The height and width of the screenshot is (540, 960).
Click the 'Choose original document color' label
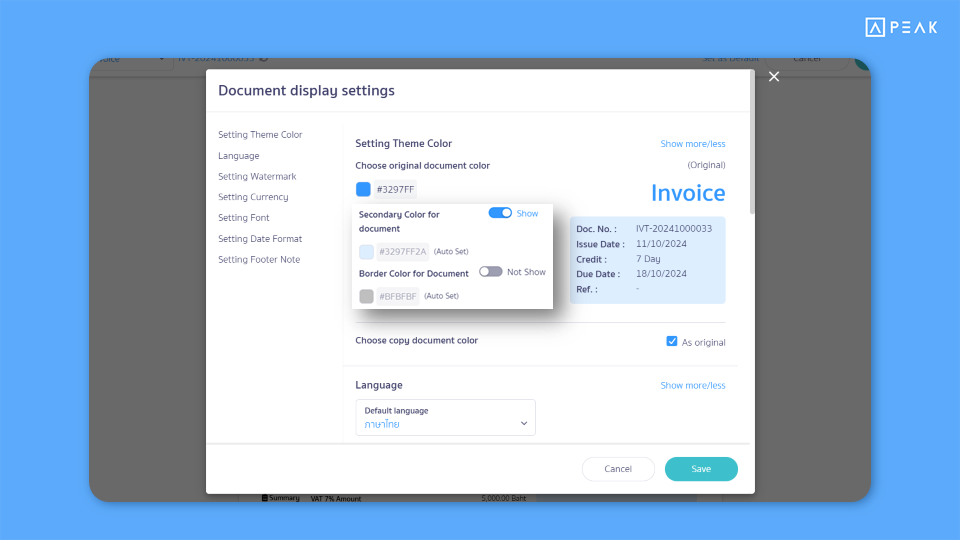(422, 165)
